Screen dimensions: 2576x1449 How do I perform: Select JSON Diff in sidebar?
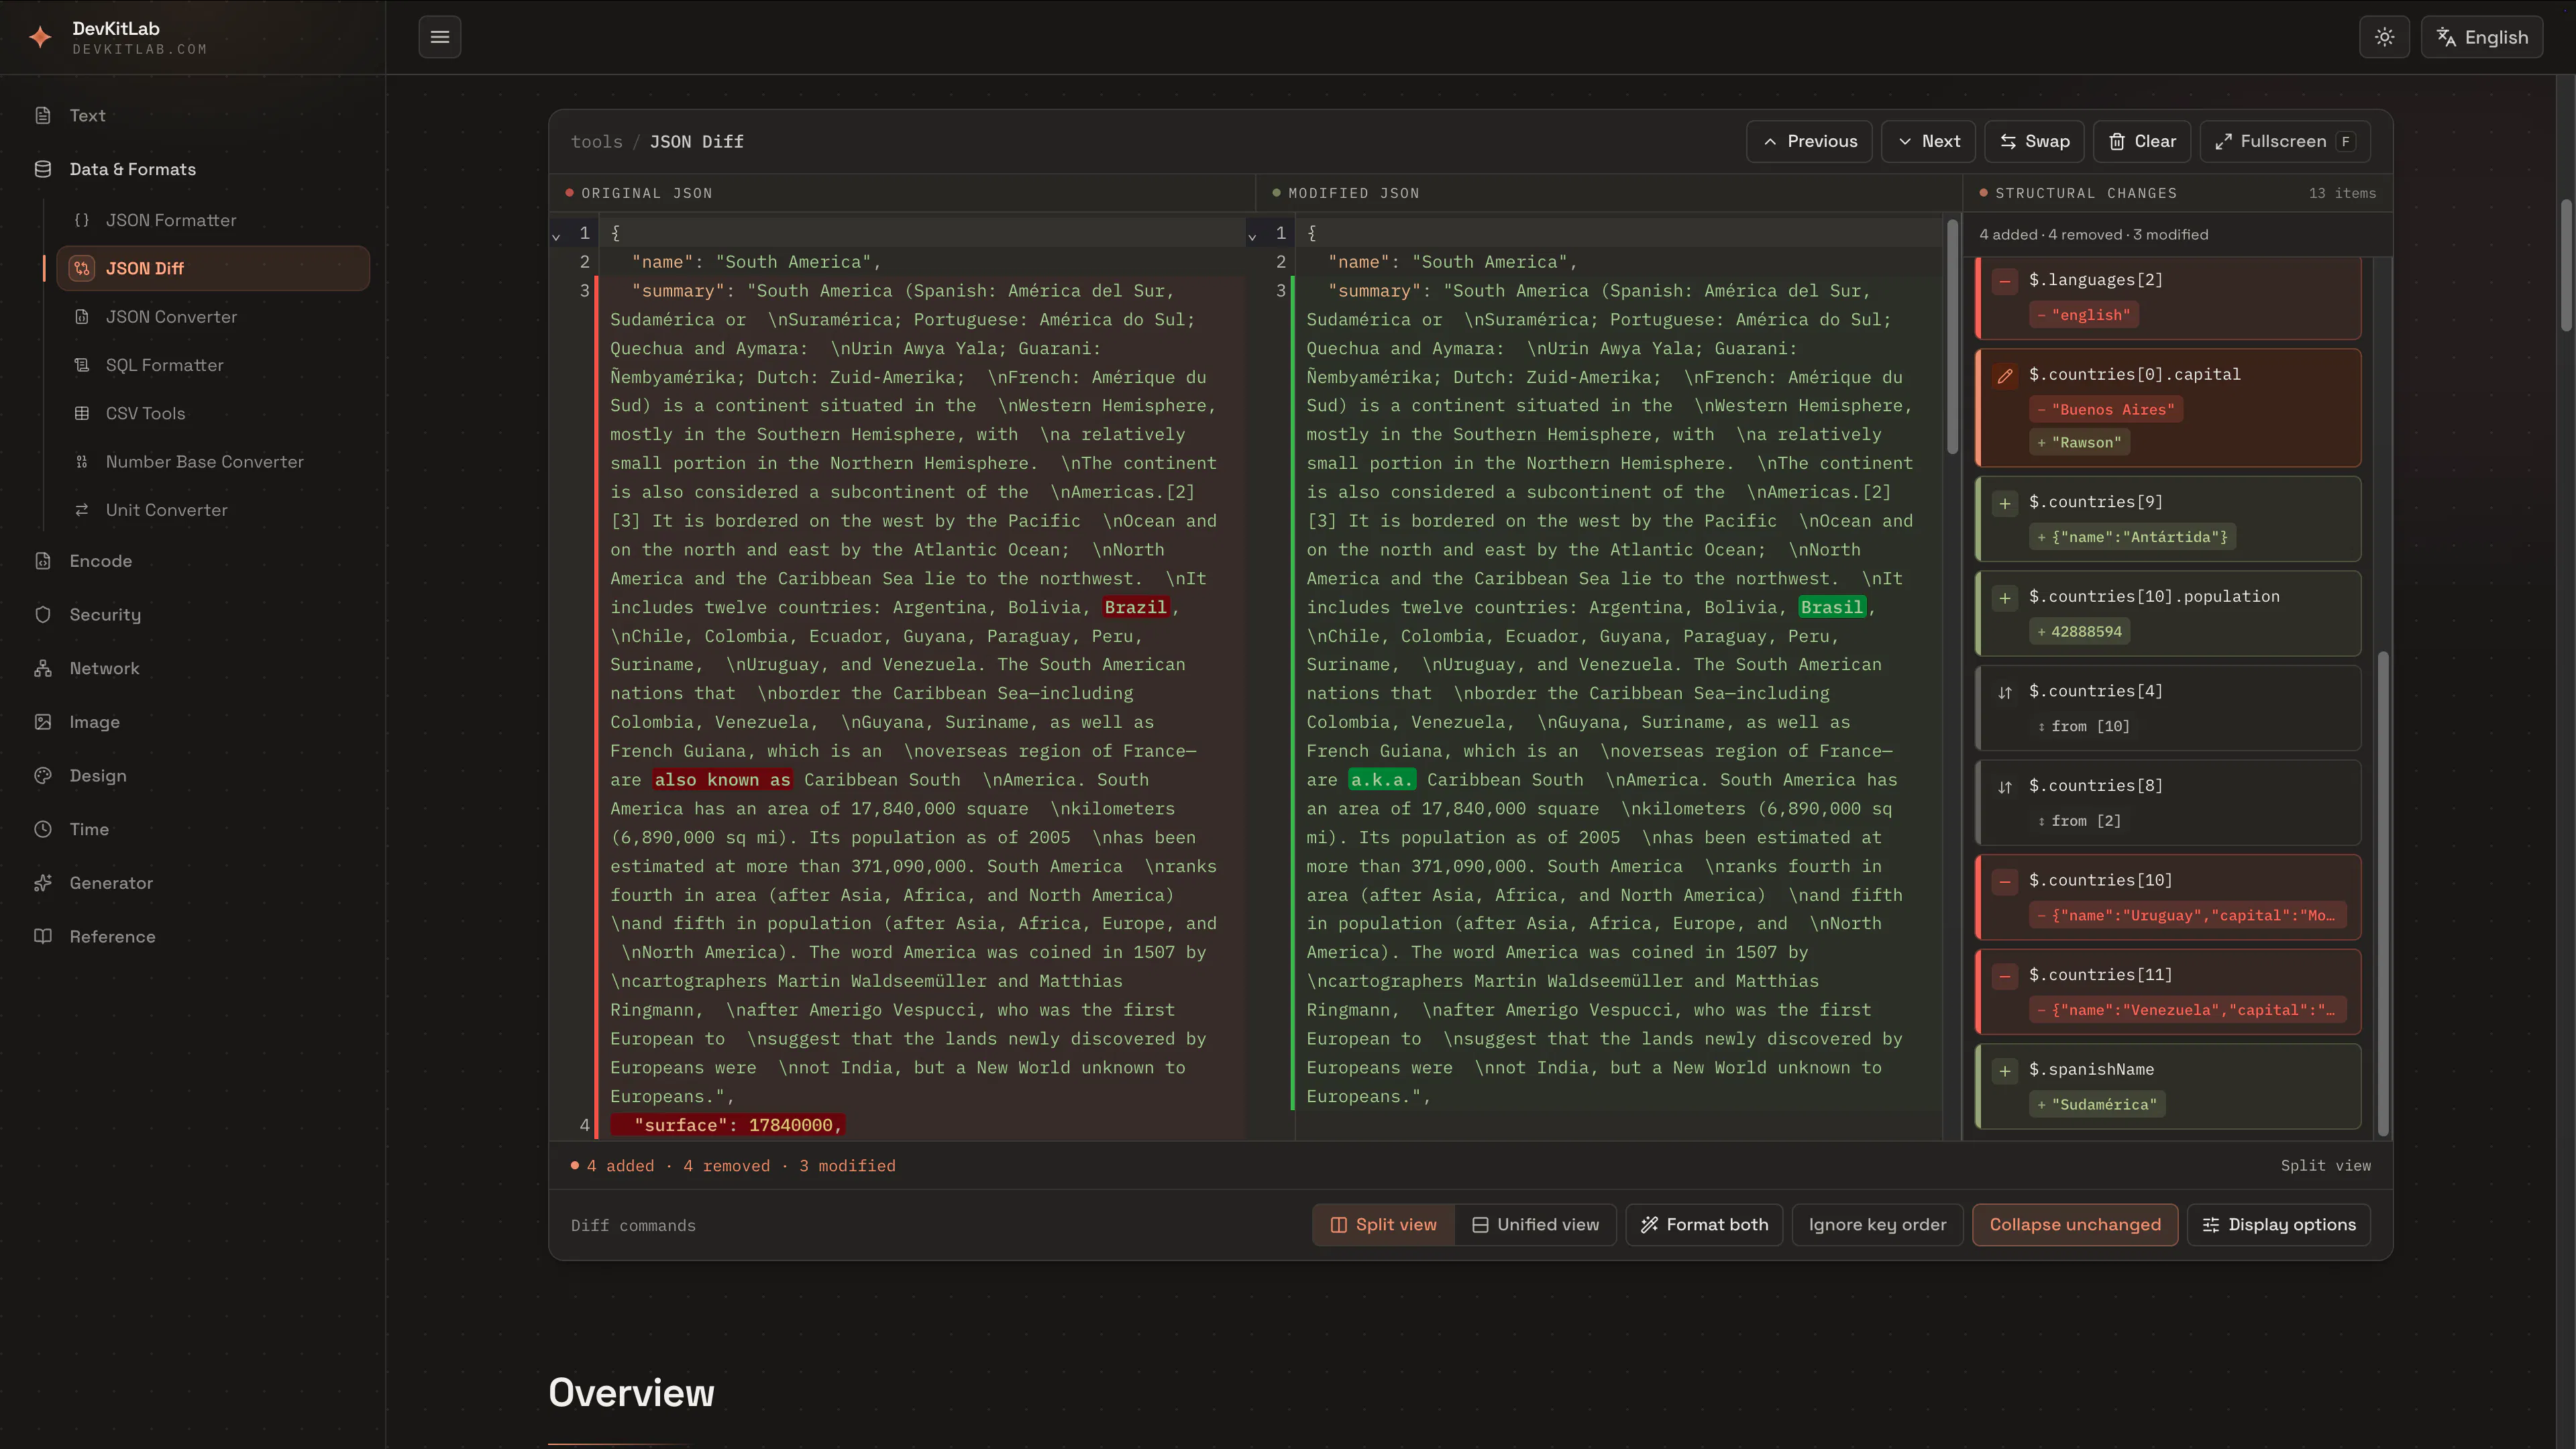(213, 268)
